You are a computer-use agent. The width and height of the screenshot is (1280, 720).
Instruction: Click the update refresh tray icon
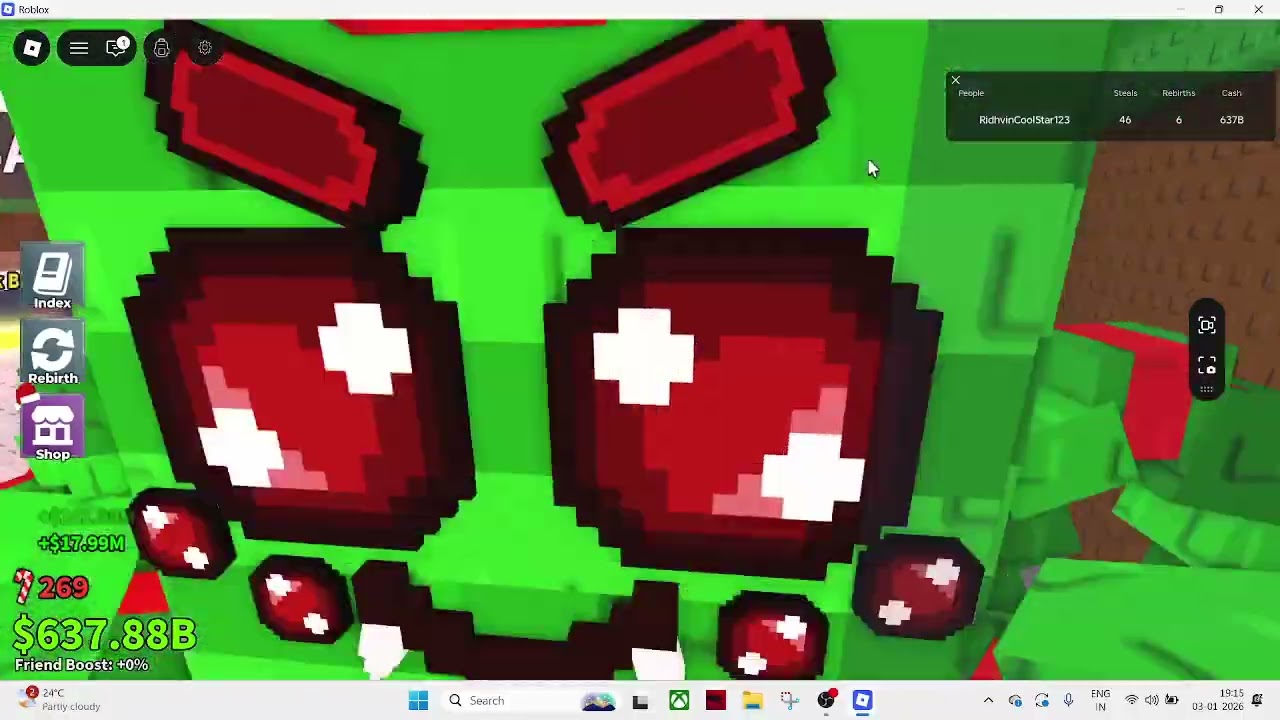click(x=1041, y=701)
